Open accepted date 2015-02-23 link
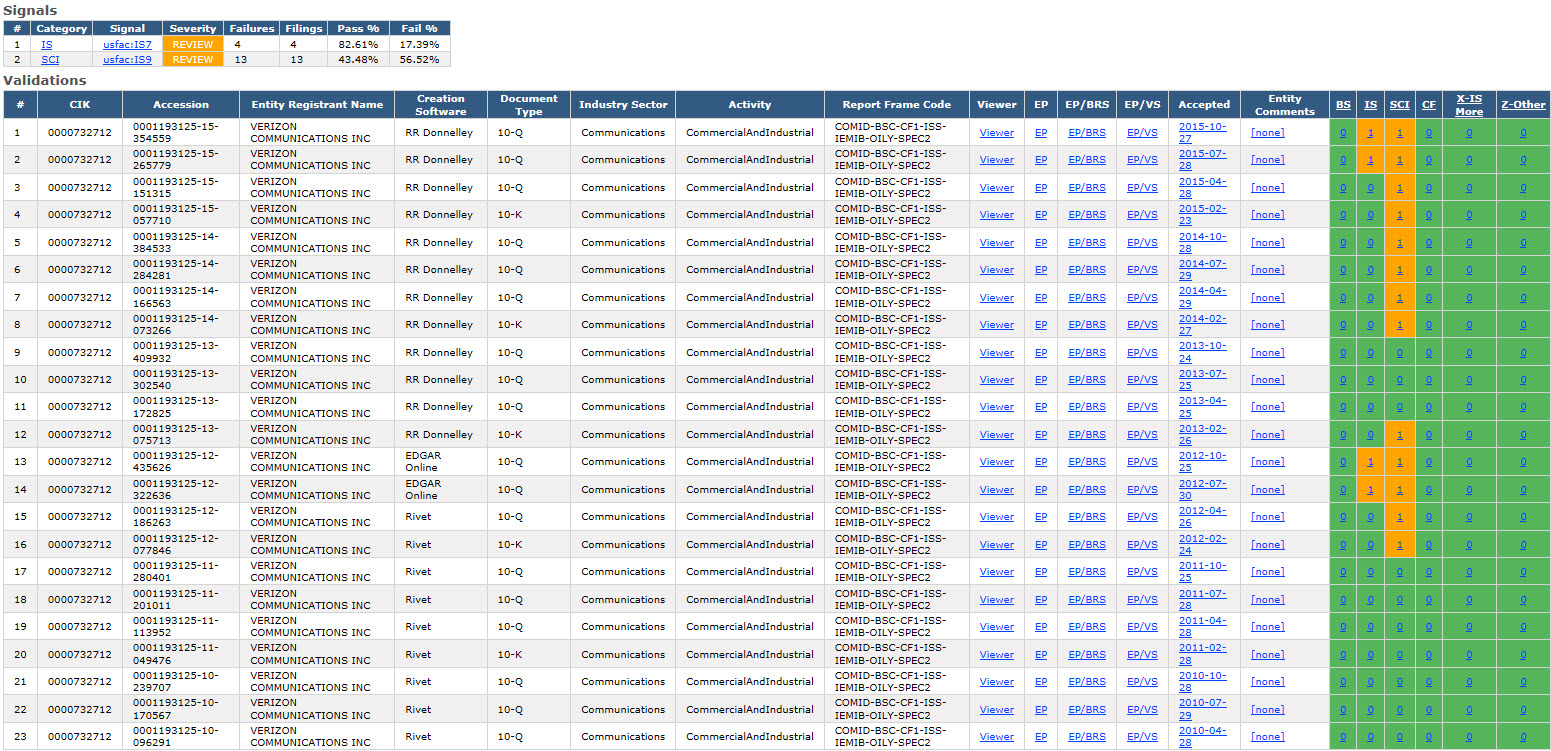This screenshot has height=751, width=1551. tap(1202, 215)
